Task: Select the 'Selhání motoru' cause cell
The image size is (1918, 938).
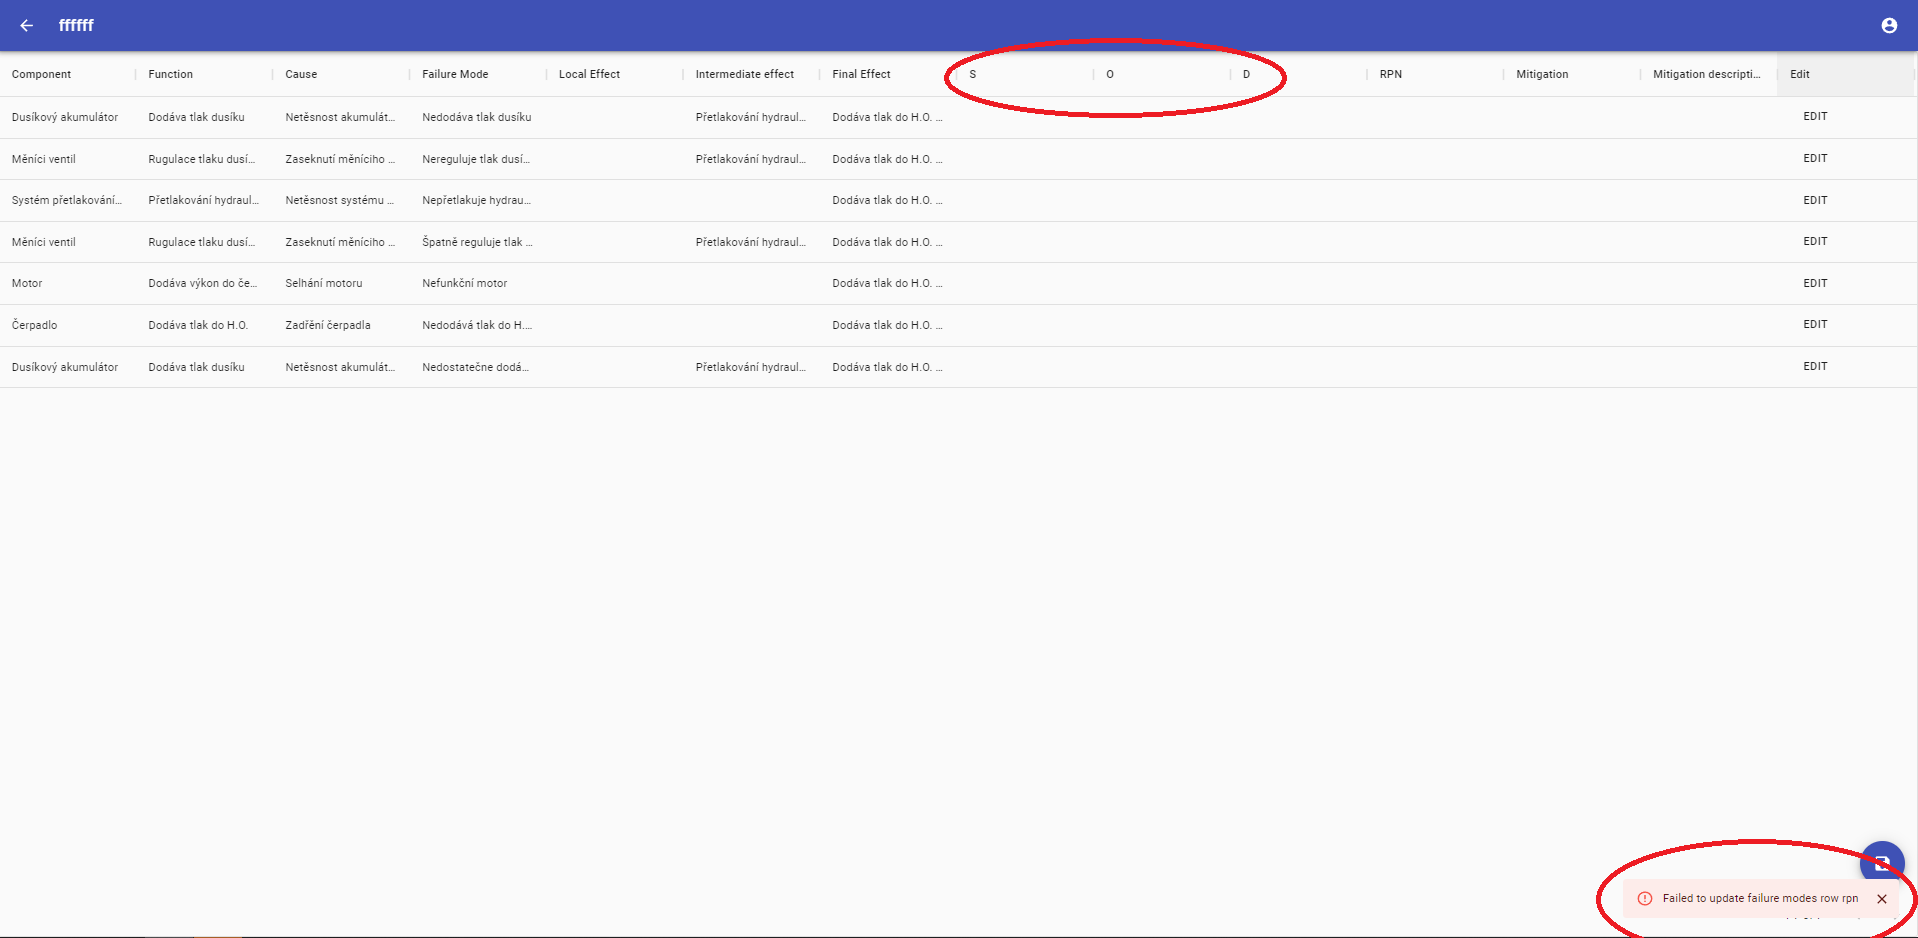Action: click(x=324, y=283)
